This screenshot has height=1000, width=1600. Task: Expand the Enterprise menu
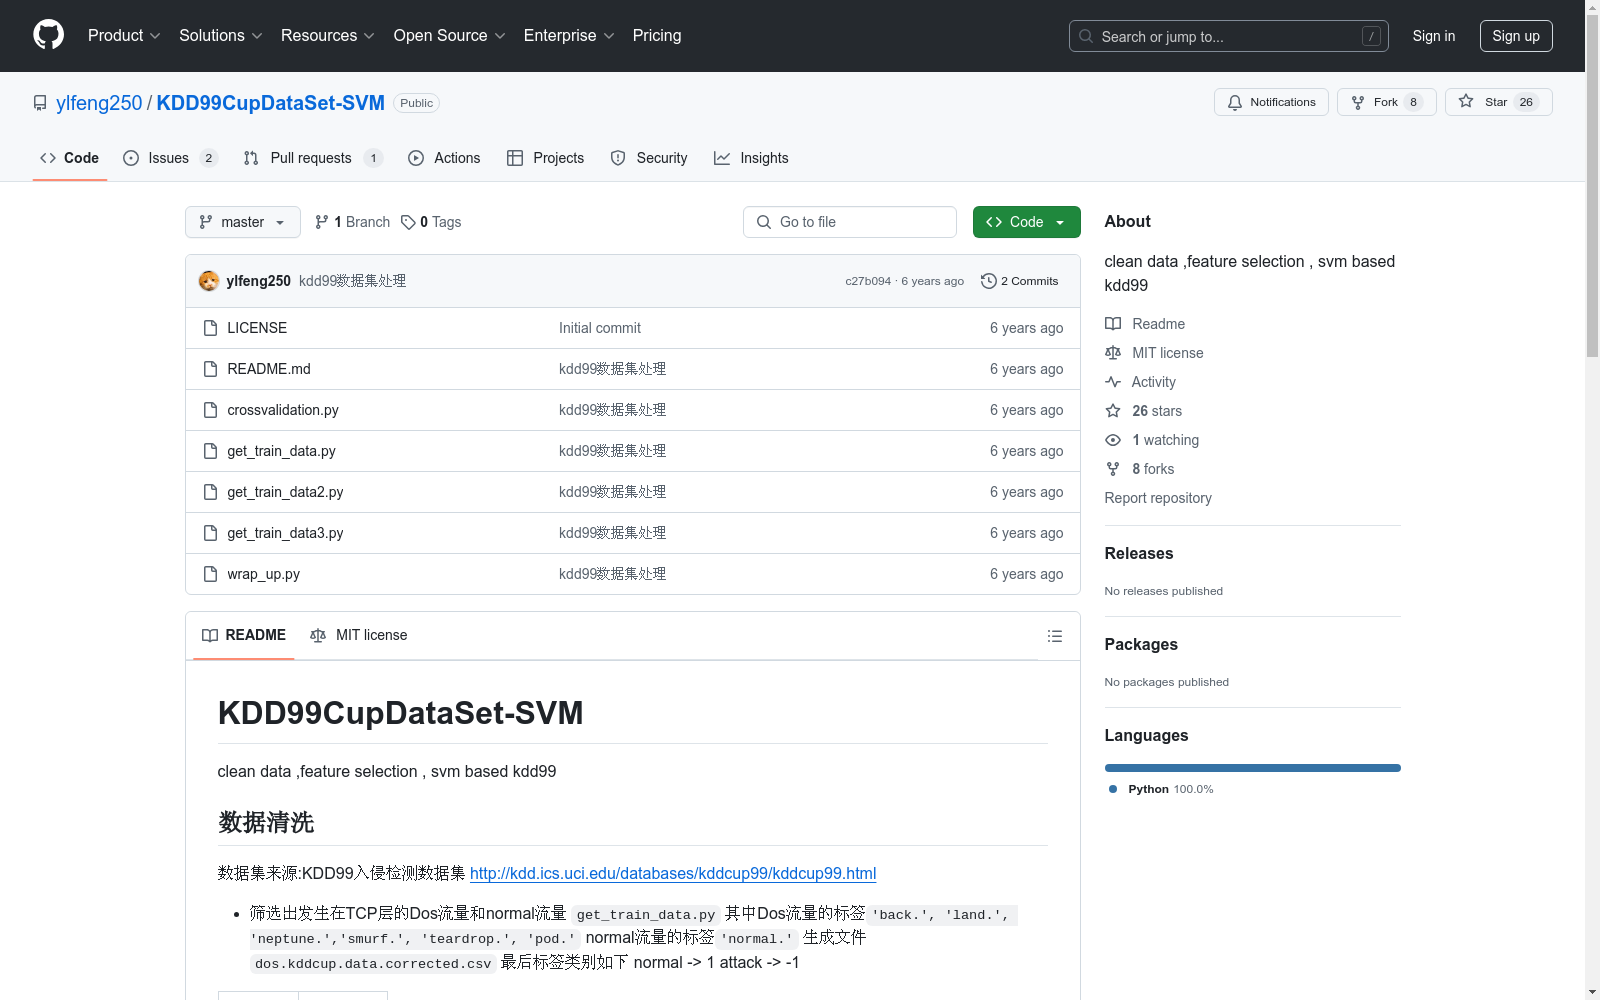tap(569, 35)
